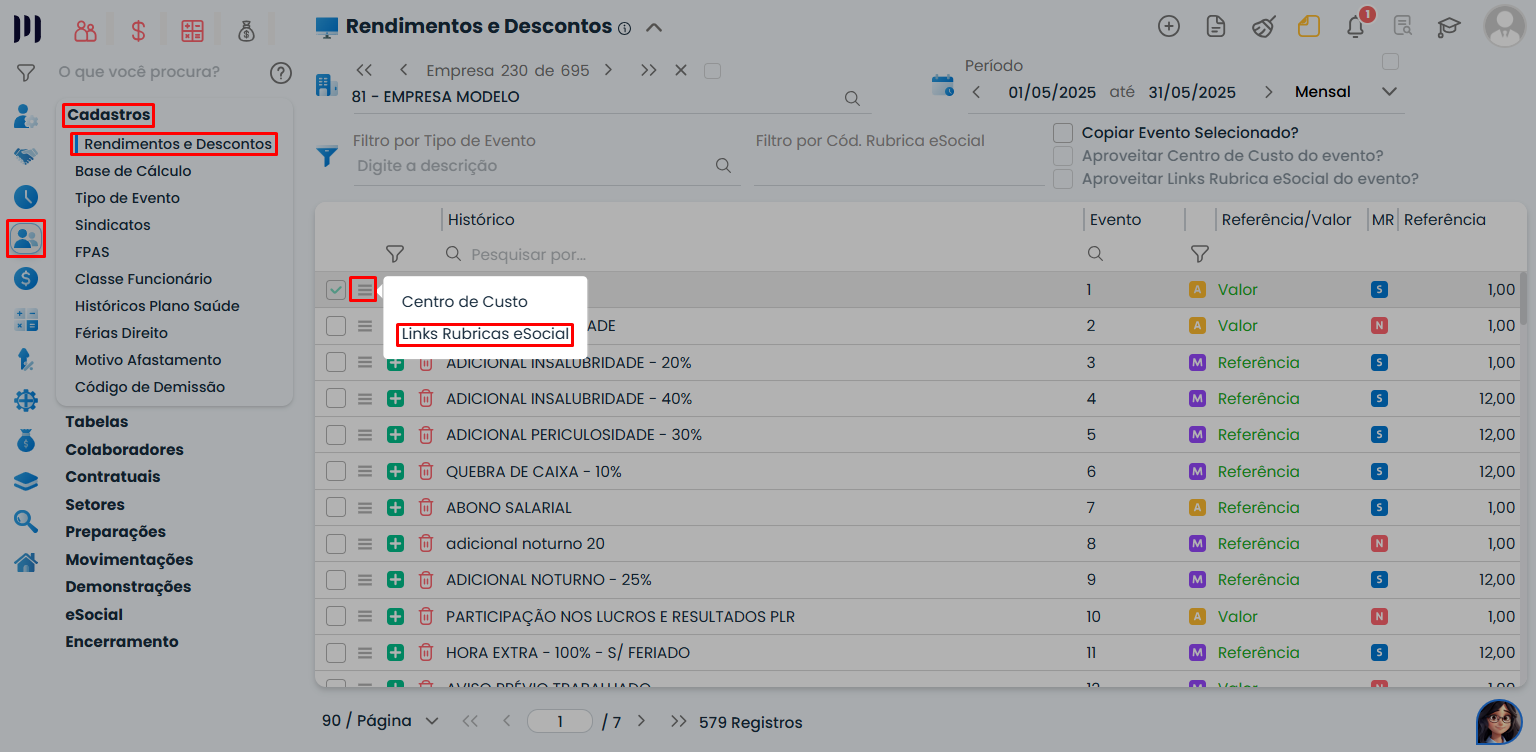This screenshot has width=1536, height=752.
Task: Click green plus icon for ABONO SALARIAL
Action: (395, 507)
